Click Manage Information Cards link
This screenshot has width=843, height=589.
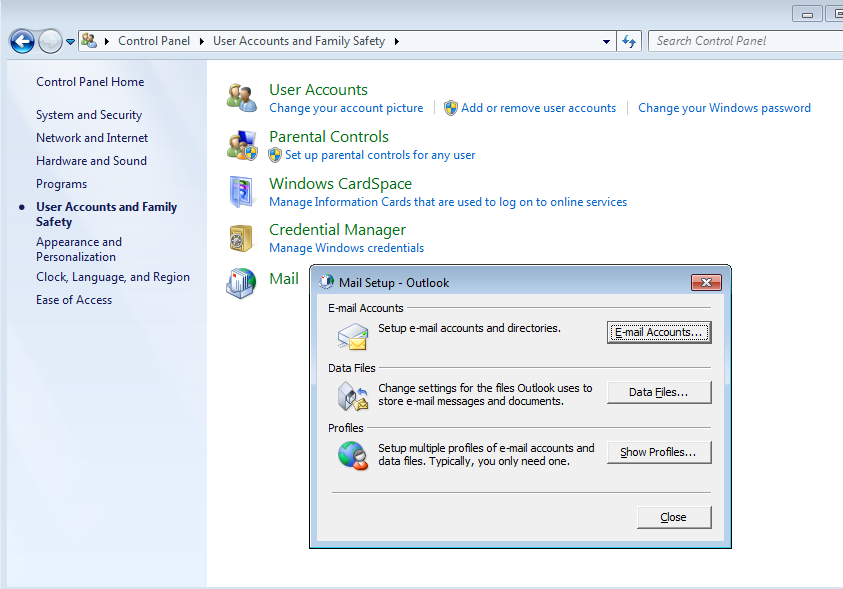448,202
